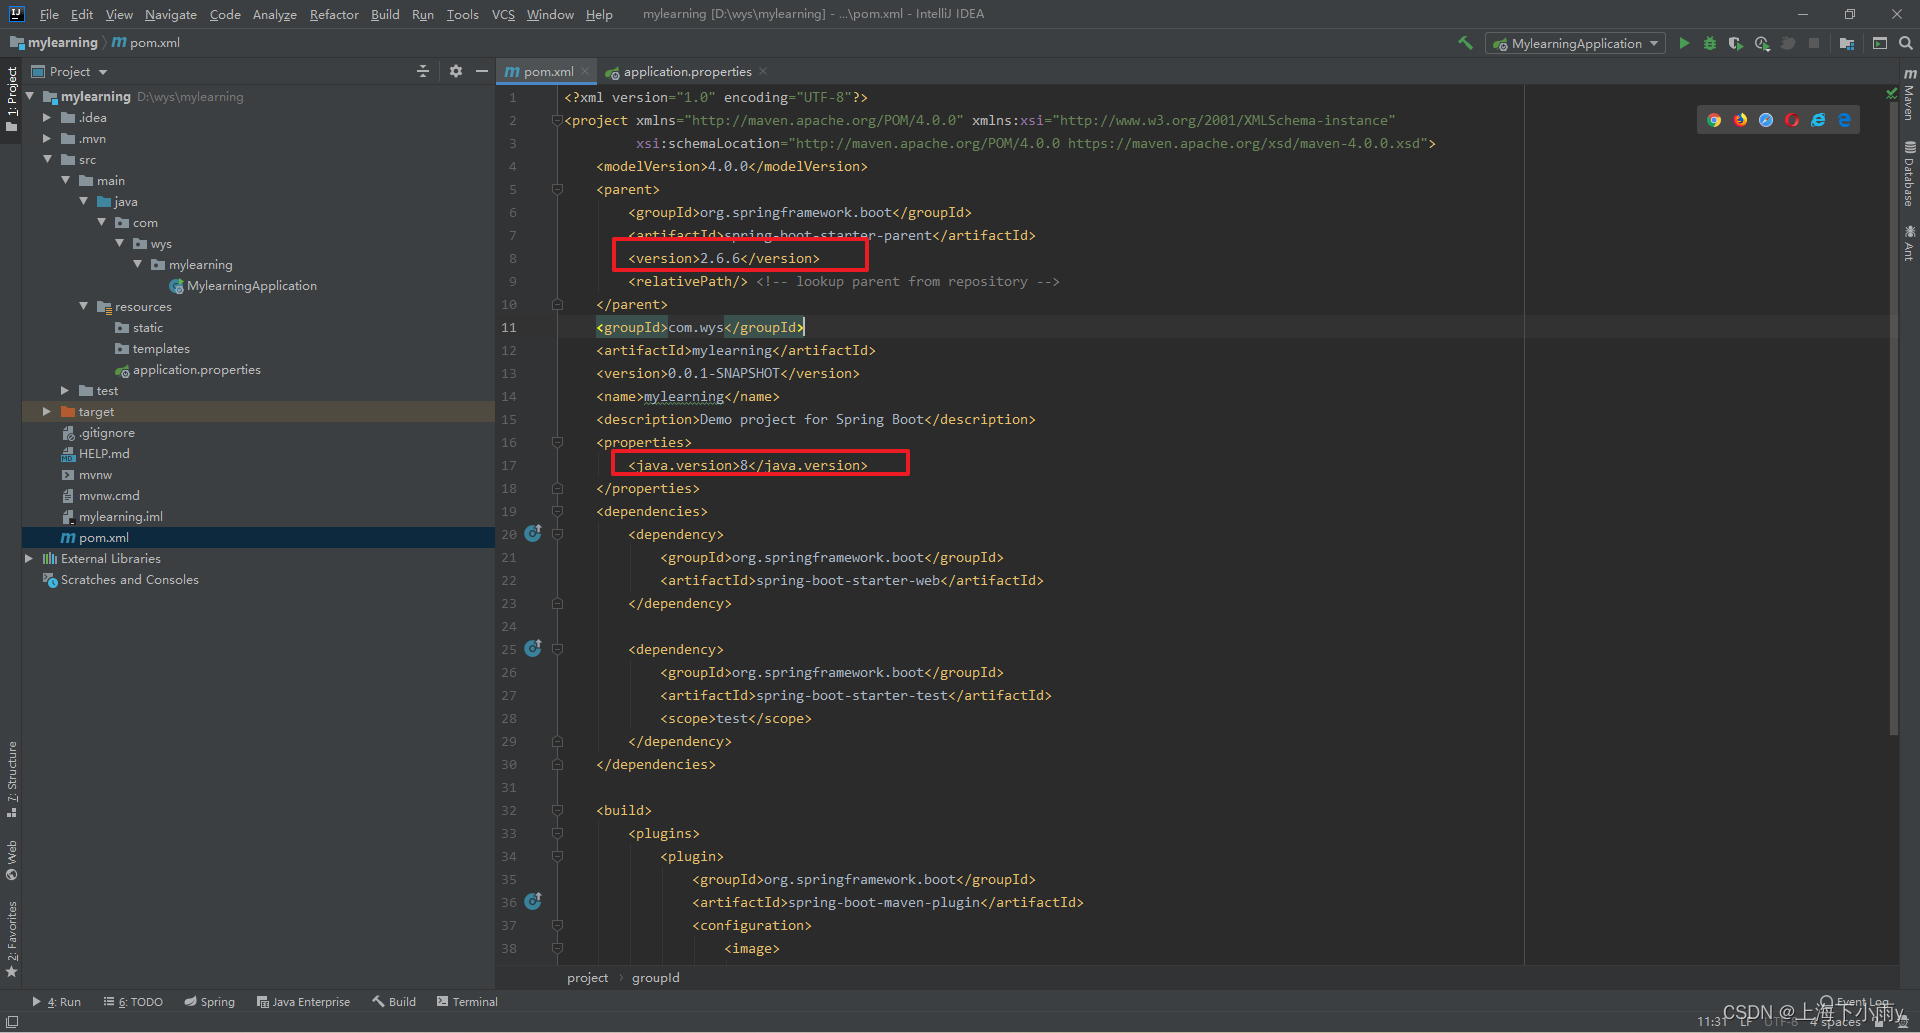Viewport: 1920px width, 1033px height.
Task: Open pom.xml in Safari browser icon
Action: pos(1766,120)
